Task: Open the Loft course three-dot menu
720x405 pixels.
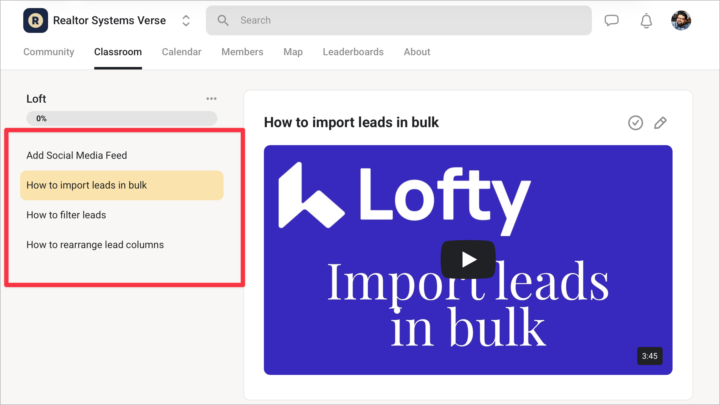Action: coord(211,99)
